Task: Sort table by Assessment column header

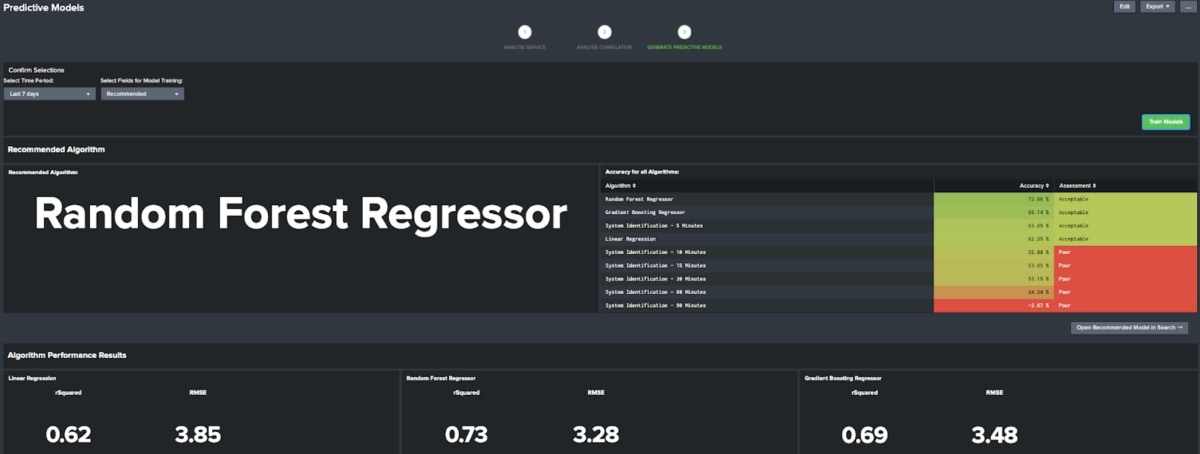Action: (1077, 185)
